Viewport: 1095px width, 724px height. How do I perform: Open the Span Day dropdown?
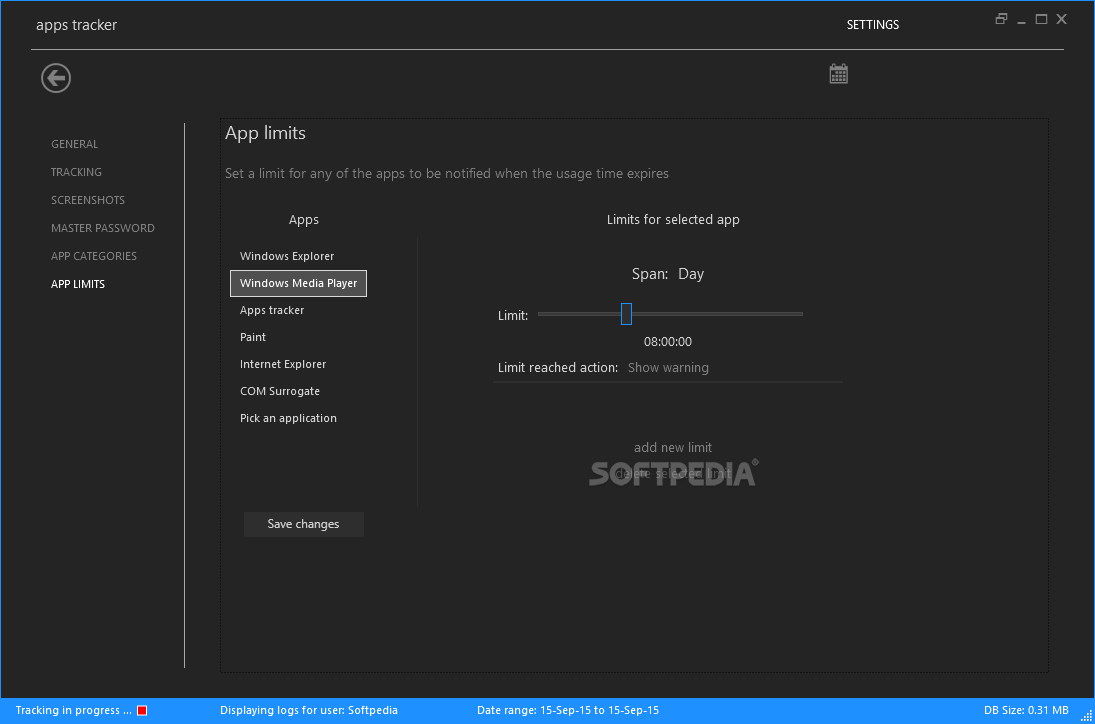(x=691, y=274)
